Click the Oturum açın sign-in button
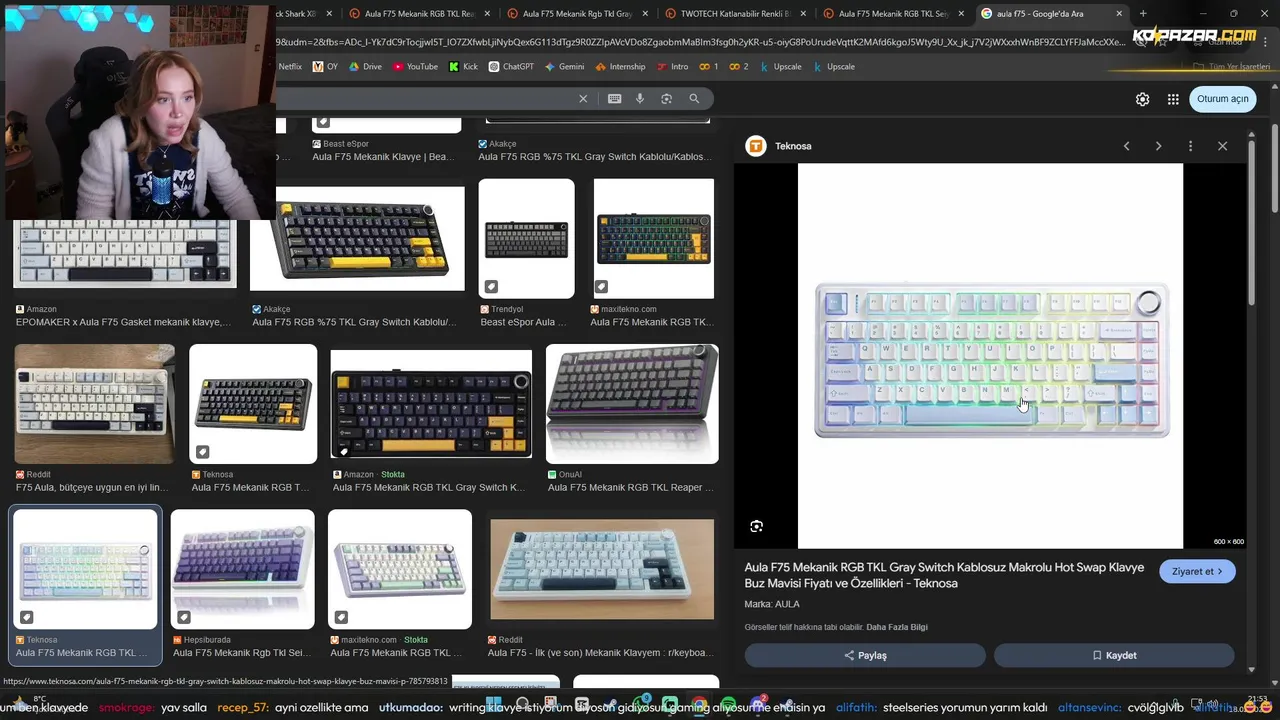 [x=1223, y=99]
